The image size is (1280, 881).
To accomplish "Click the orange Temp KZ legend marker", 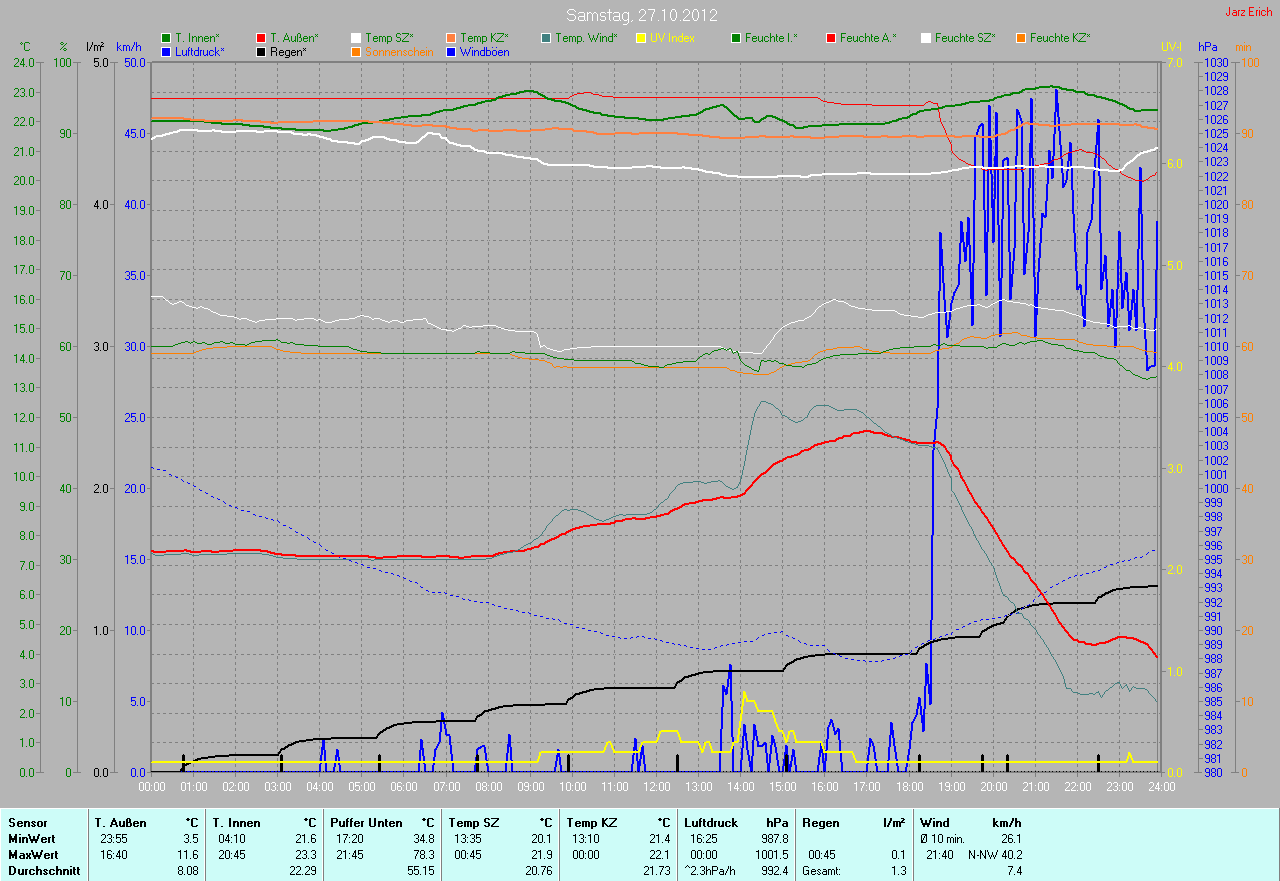I will [451, 38].
